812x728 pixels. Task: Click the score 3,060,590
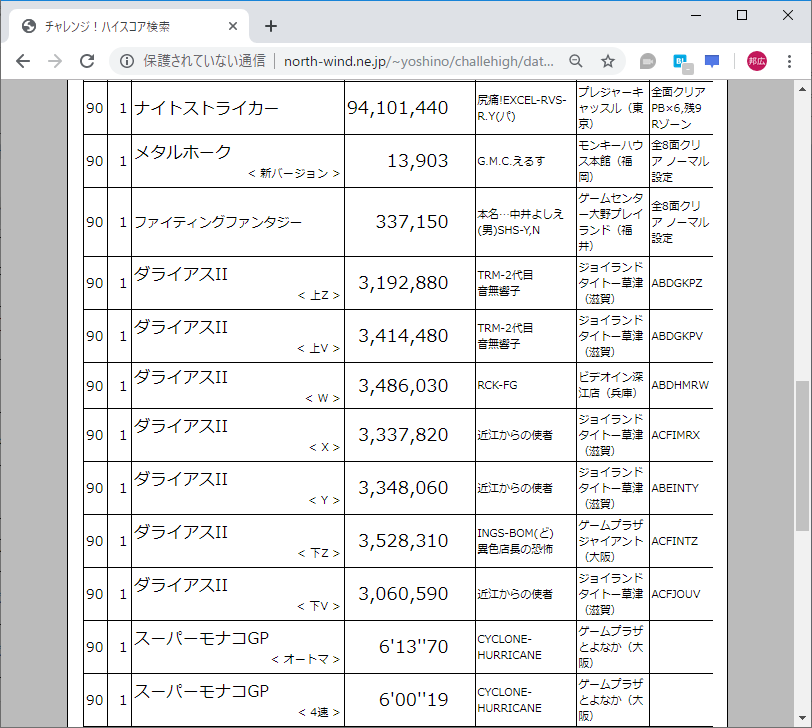[403, 593]
